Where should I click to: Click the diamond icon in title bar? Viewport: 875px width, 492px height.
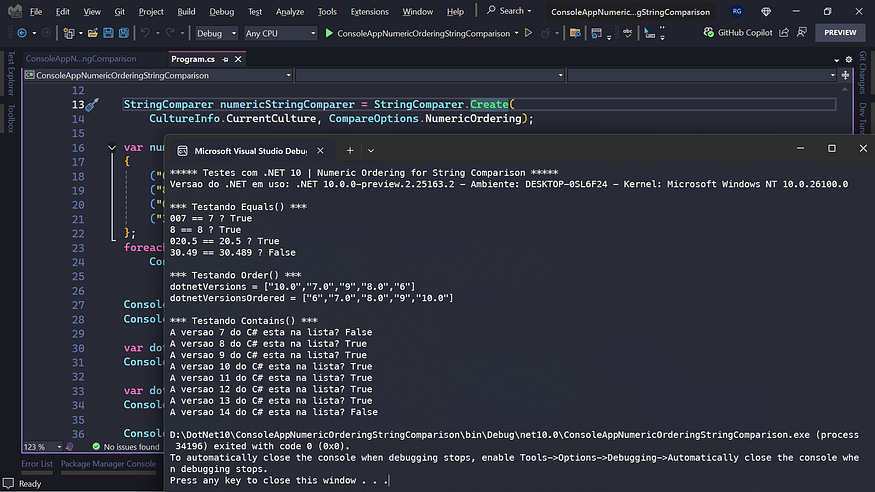[x=766, y=11]
